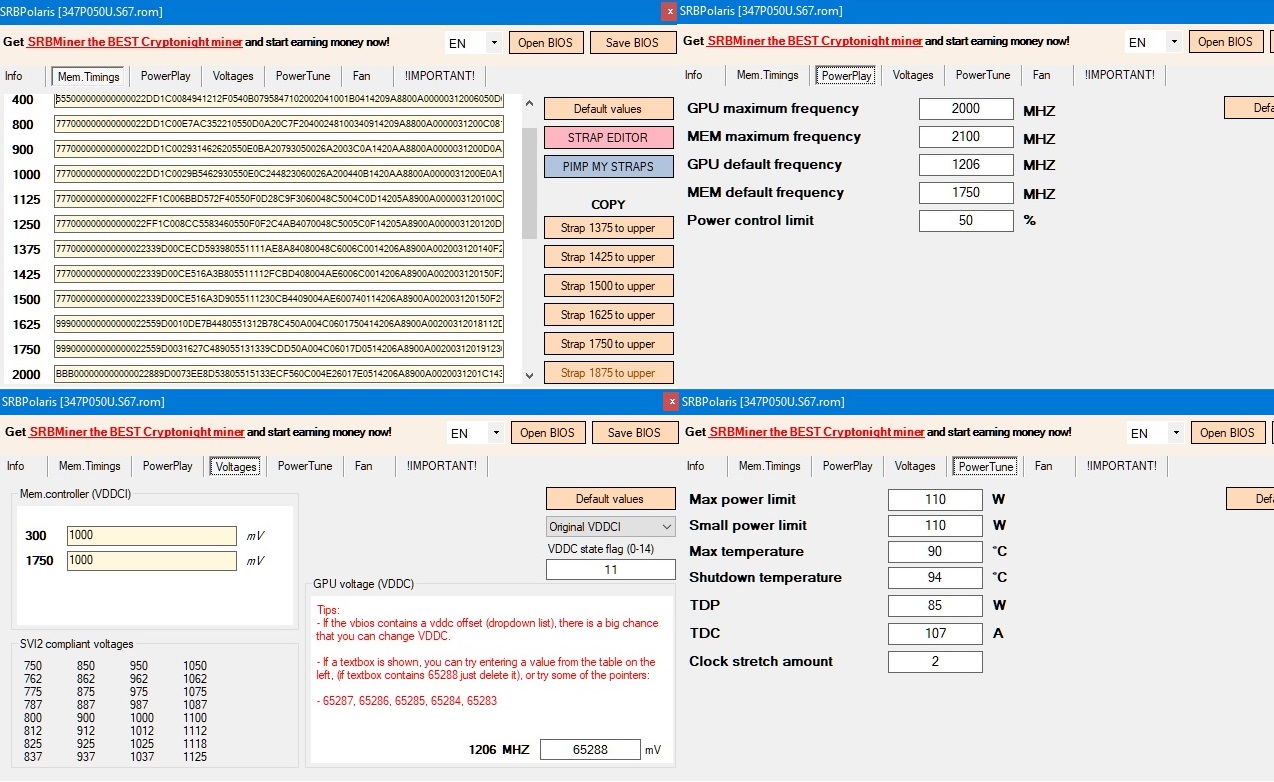
Task: Click the 1250 strap timing field
Action: coord(279,224)
